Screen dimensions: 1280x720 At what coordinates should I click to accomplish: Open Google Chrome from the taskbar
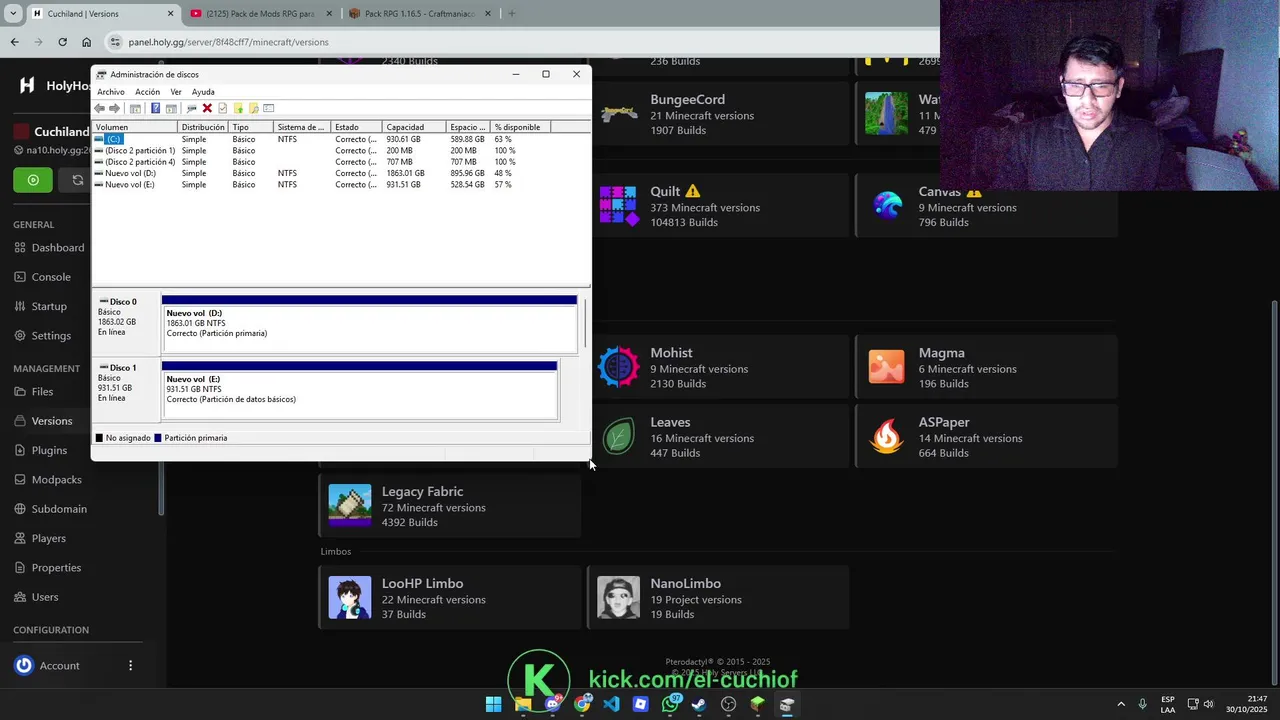tap(582, 704)
